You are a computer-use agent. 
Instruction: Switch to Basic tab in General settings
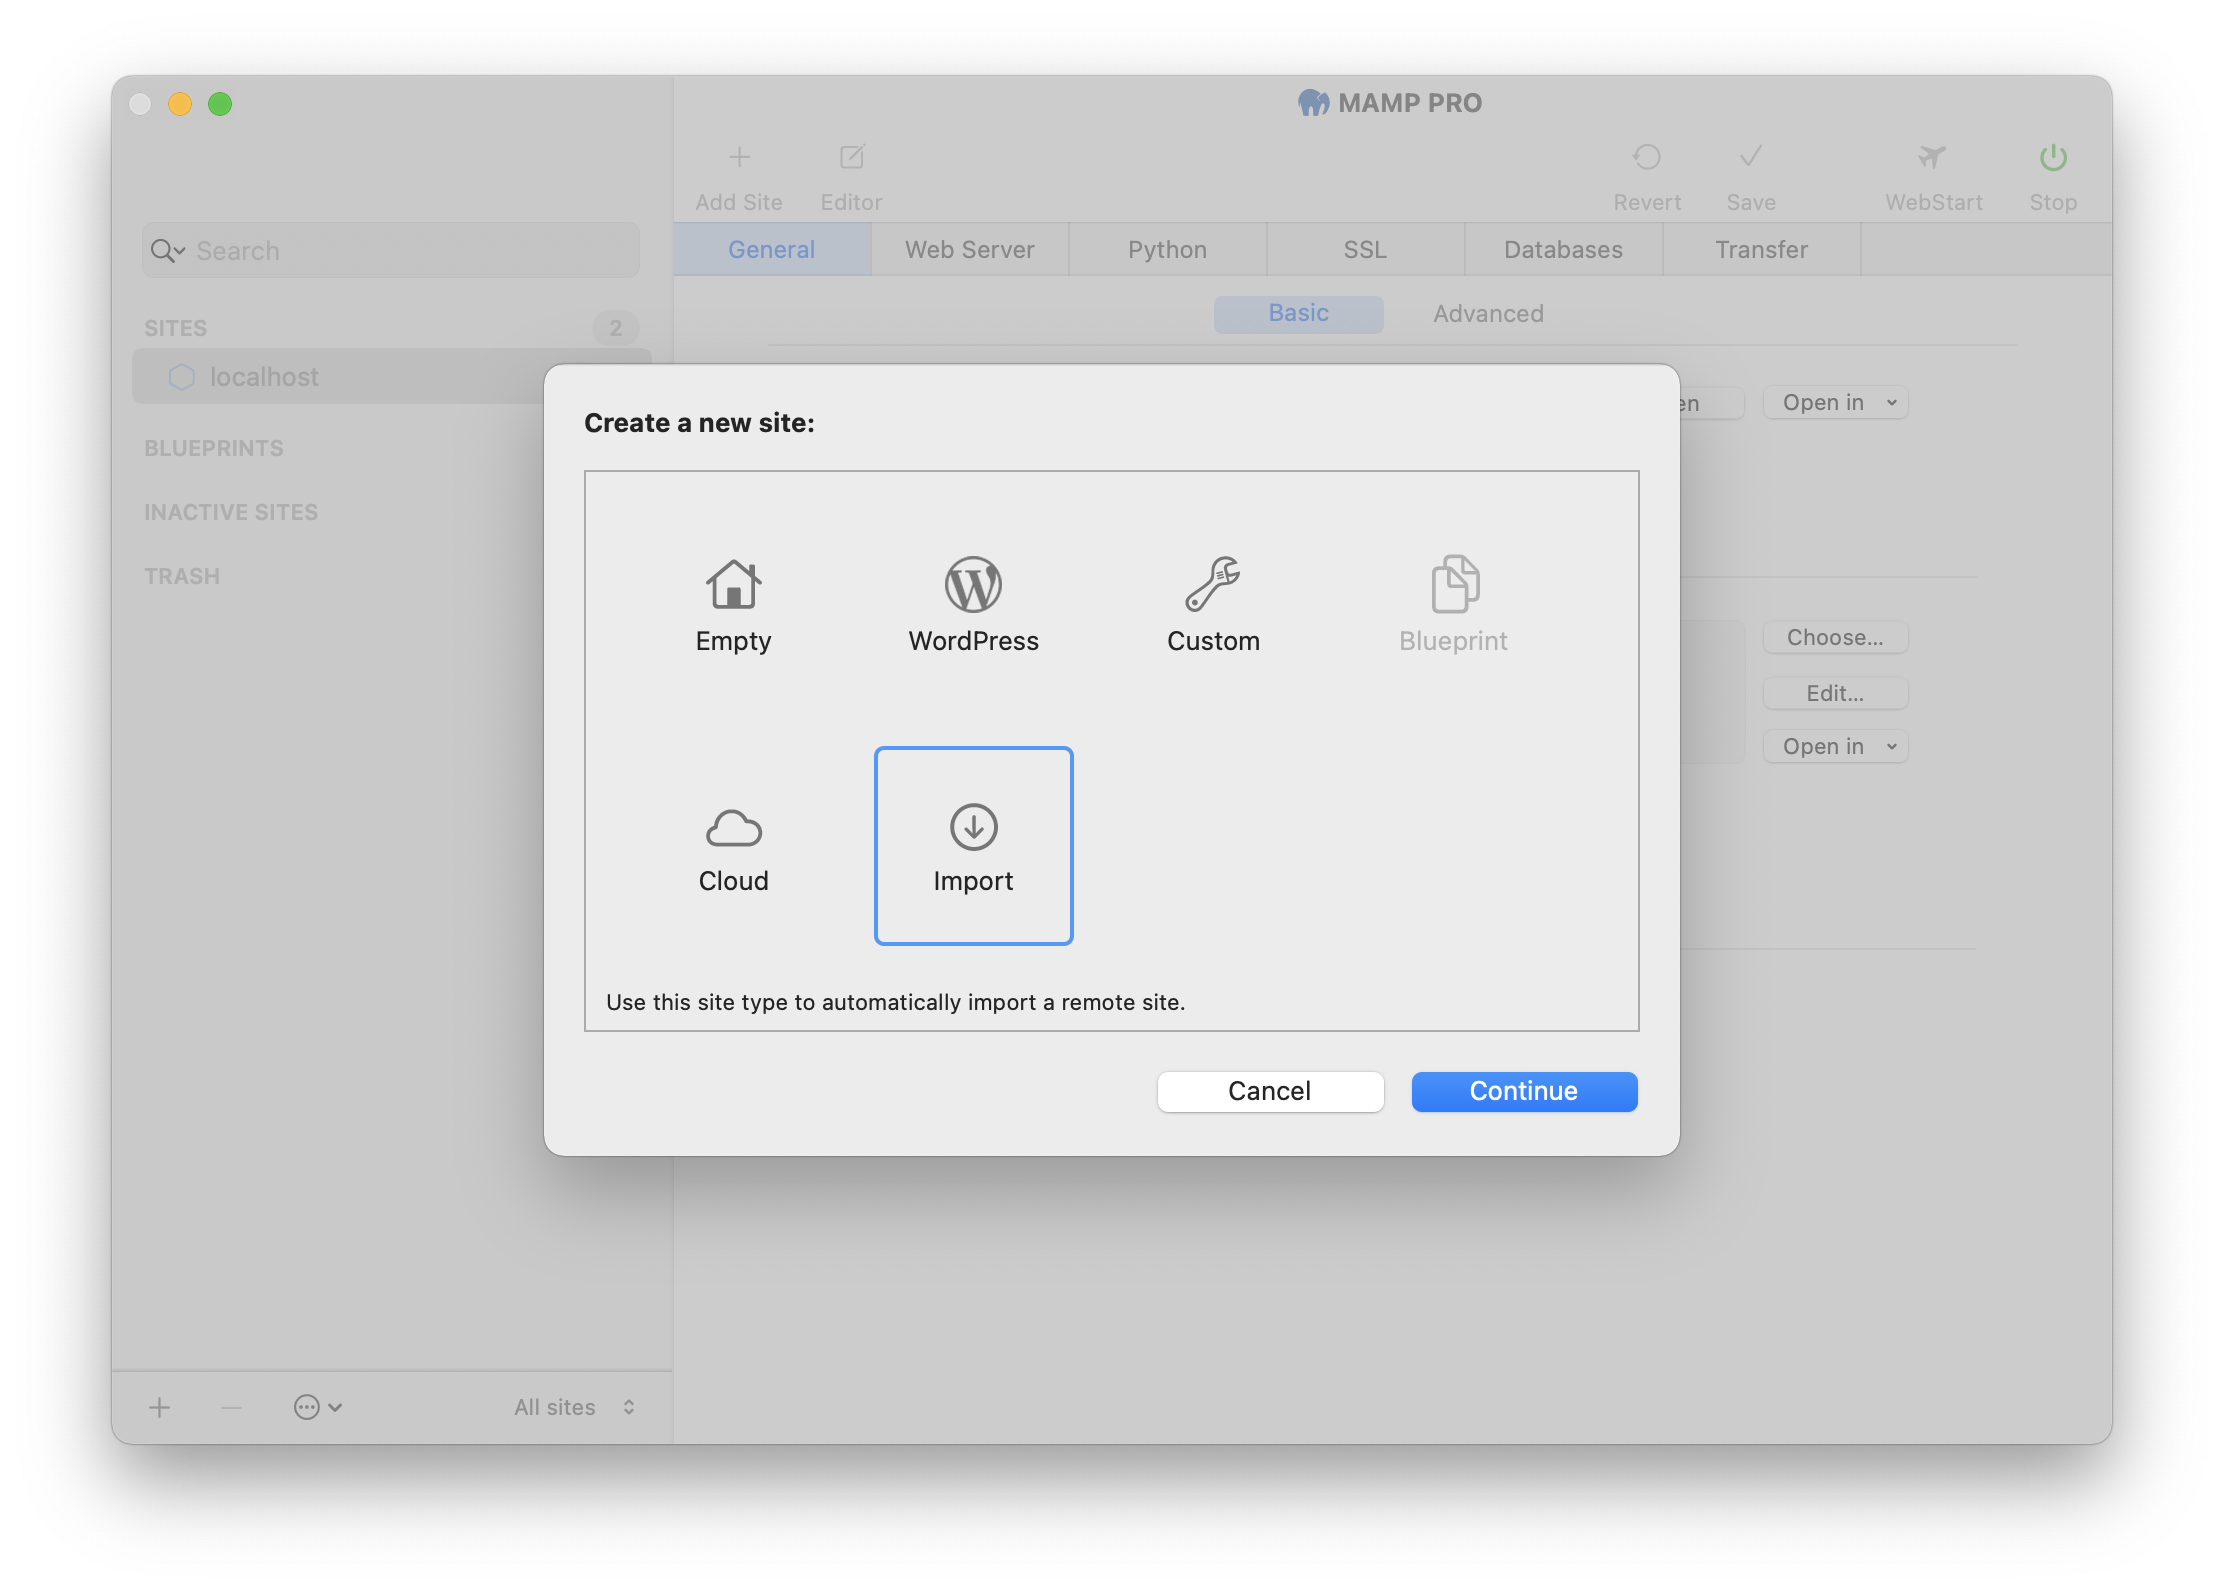pos(1299,312)
